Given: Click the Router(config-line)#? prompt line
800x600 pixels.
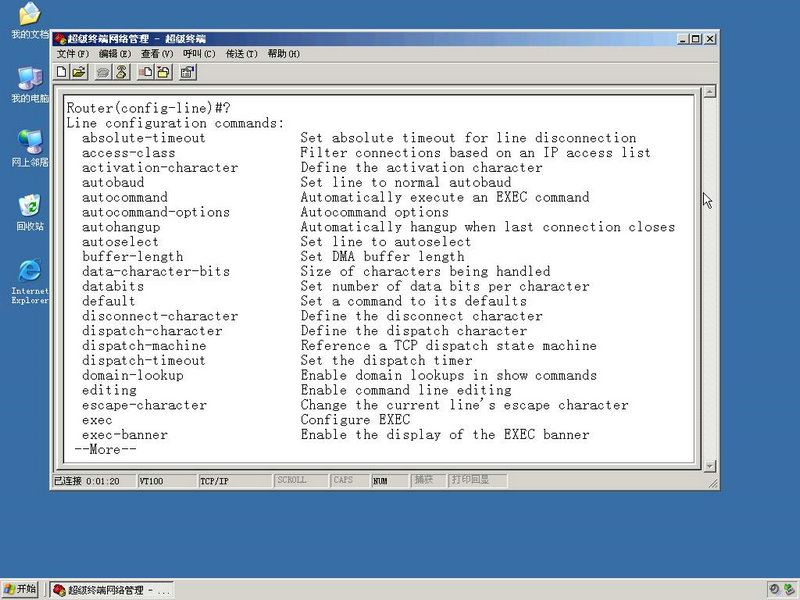Looking at the screenshot, I should point(148,108).
